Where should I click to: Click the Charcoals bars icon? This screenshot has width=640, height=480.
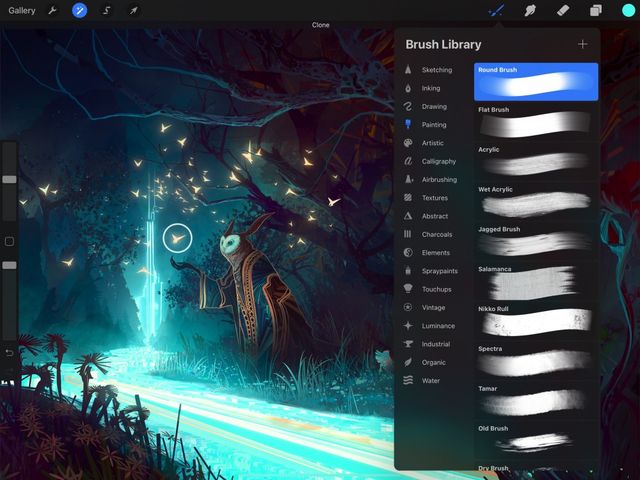tap(408, 234)
